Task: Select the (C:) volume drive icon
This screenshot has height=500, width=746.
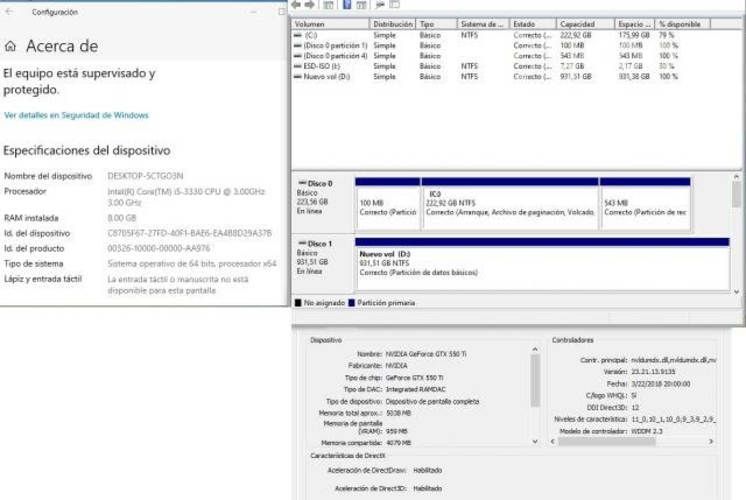Action: tap(298, 35)
